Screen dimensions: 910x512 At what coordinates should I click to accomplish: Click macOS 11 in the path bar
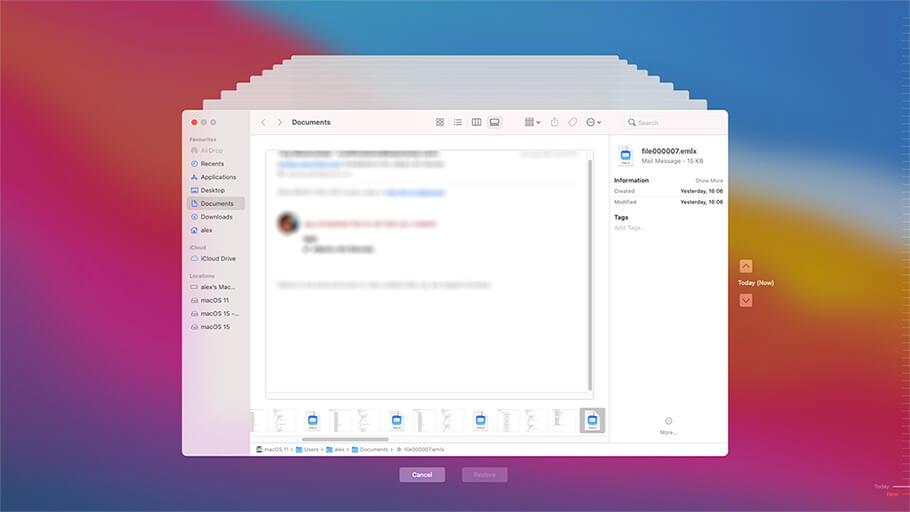tap(272, 450)
